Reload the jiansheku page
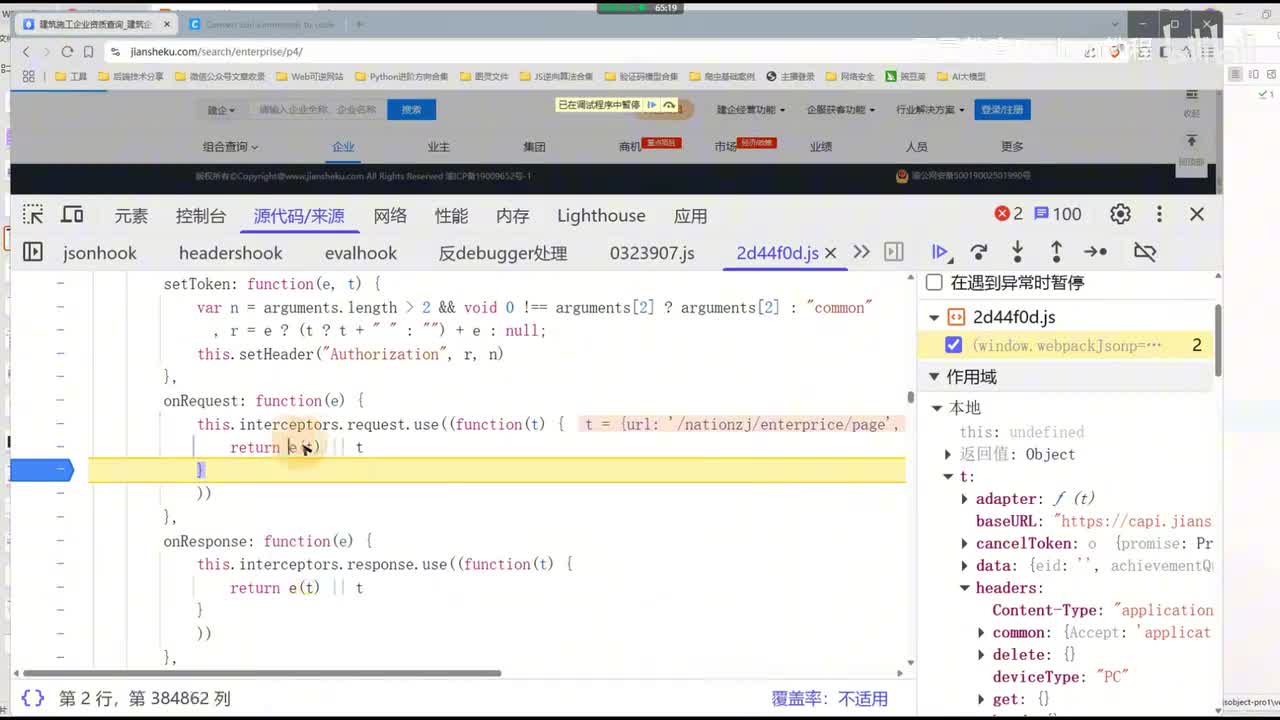The height and width of the screenshot is (720, 1280). (67, 51)
